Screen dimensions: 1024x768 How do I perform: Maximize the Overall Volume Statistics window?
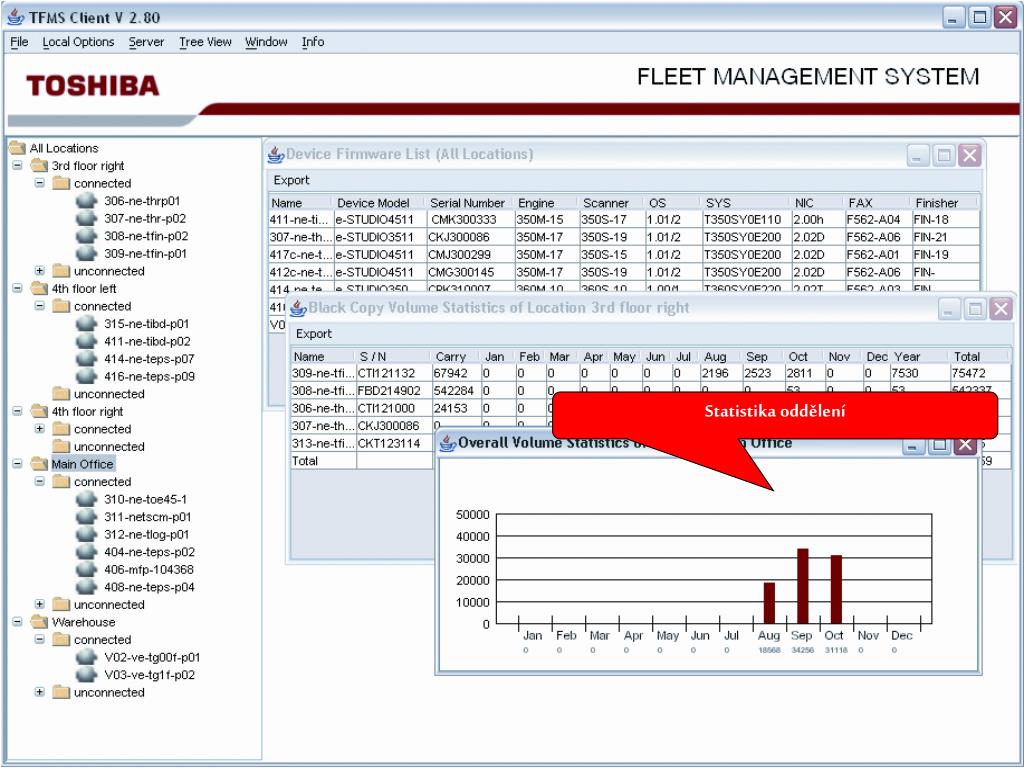coord(939,445)
